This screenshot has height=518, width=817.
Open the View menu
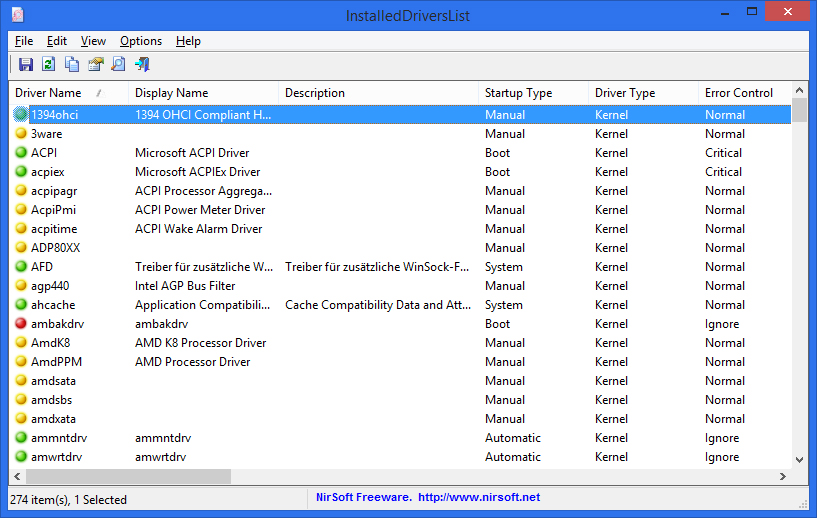tap(93, 41)
